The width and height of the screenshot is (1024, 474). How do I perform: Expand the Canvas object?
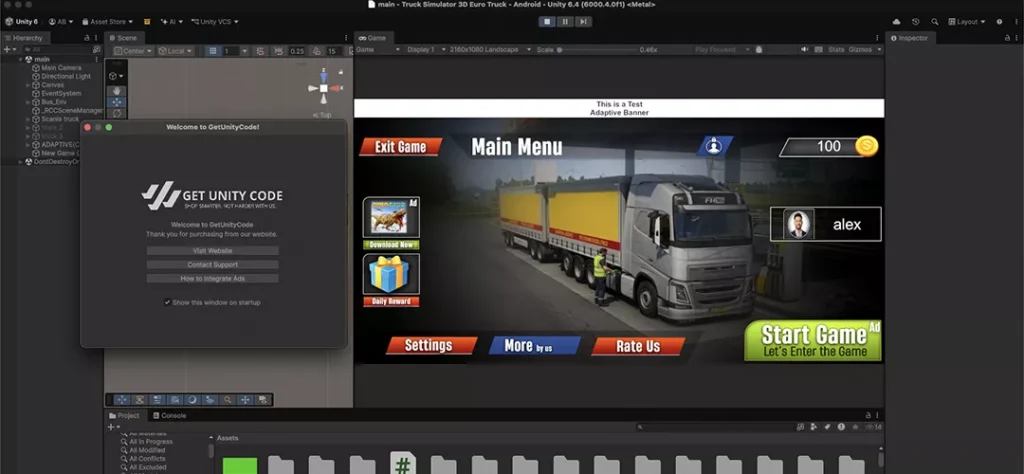click(28, 85)
